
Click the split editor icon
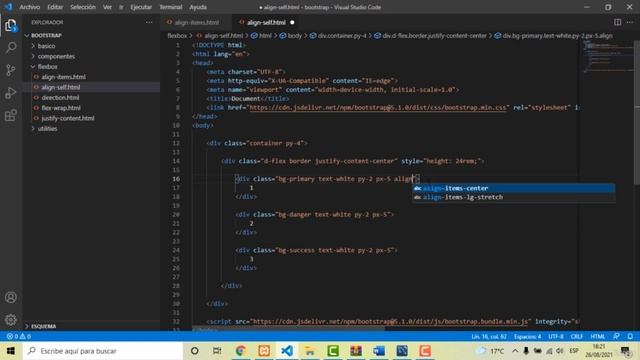(618, 22)
